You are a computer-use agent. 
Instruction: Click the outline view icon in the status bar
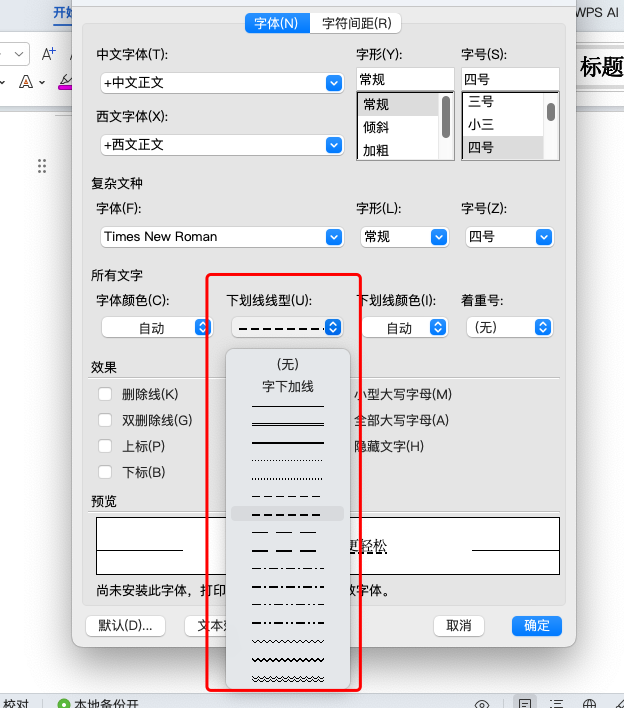[x=557, y=703]
